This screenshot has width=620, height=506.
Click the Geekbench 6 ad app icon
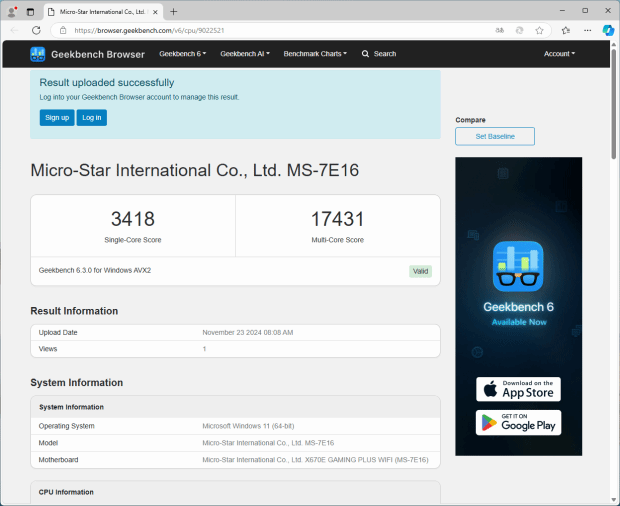(518, 266)
